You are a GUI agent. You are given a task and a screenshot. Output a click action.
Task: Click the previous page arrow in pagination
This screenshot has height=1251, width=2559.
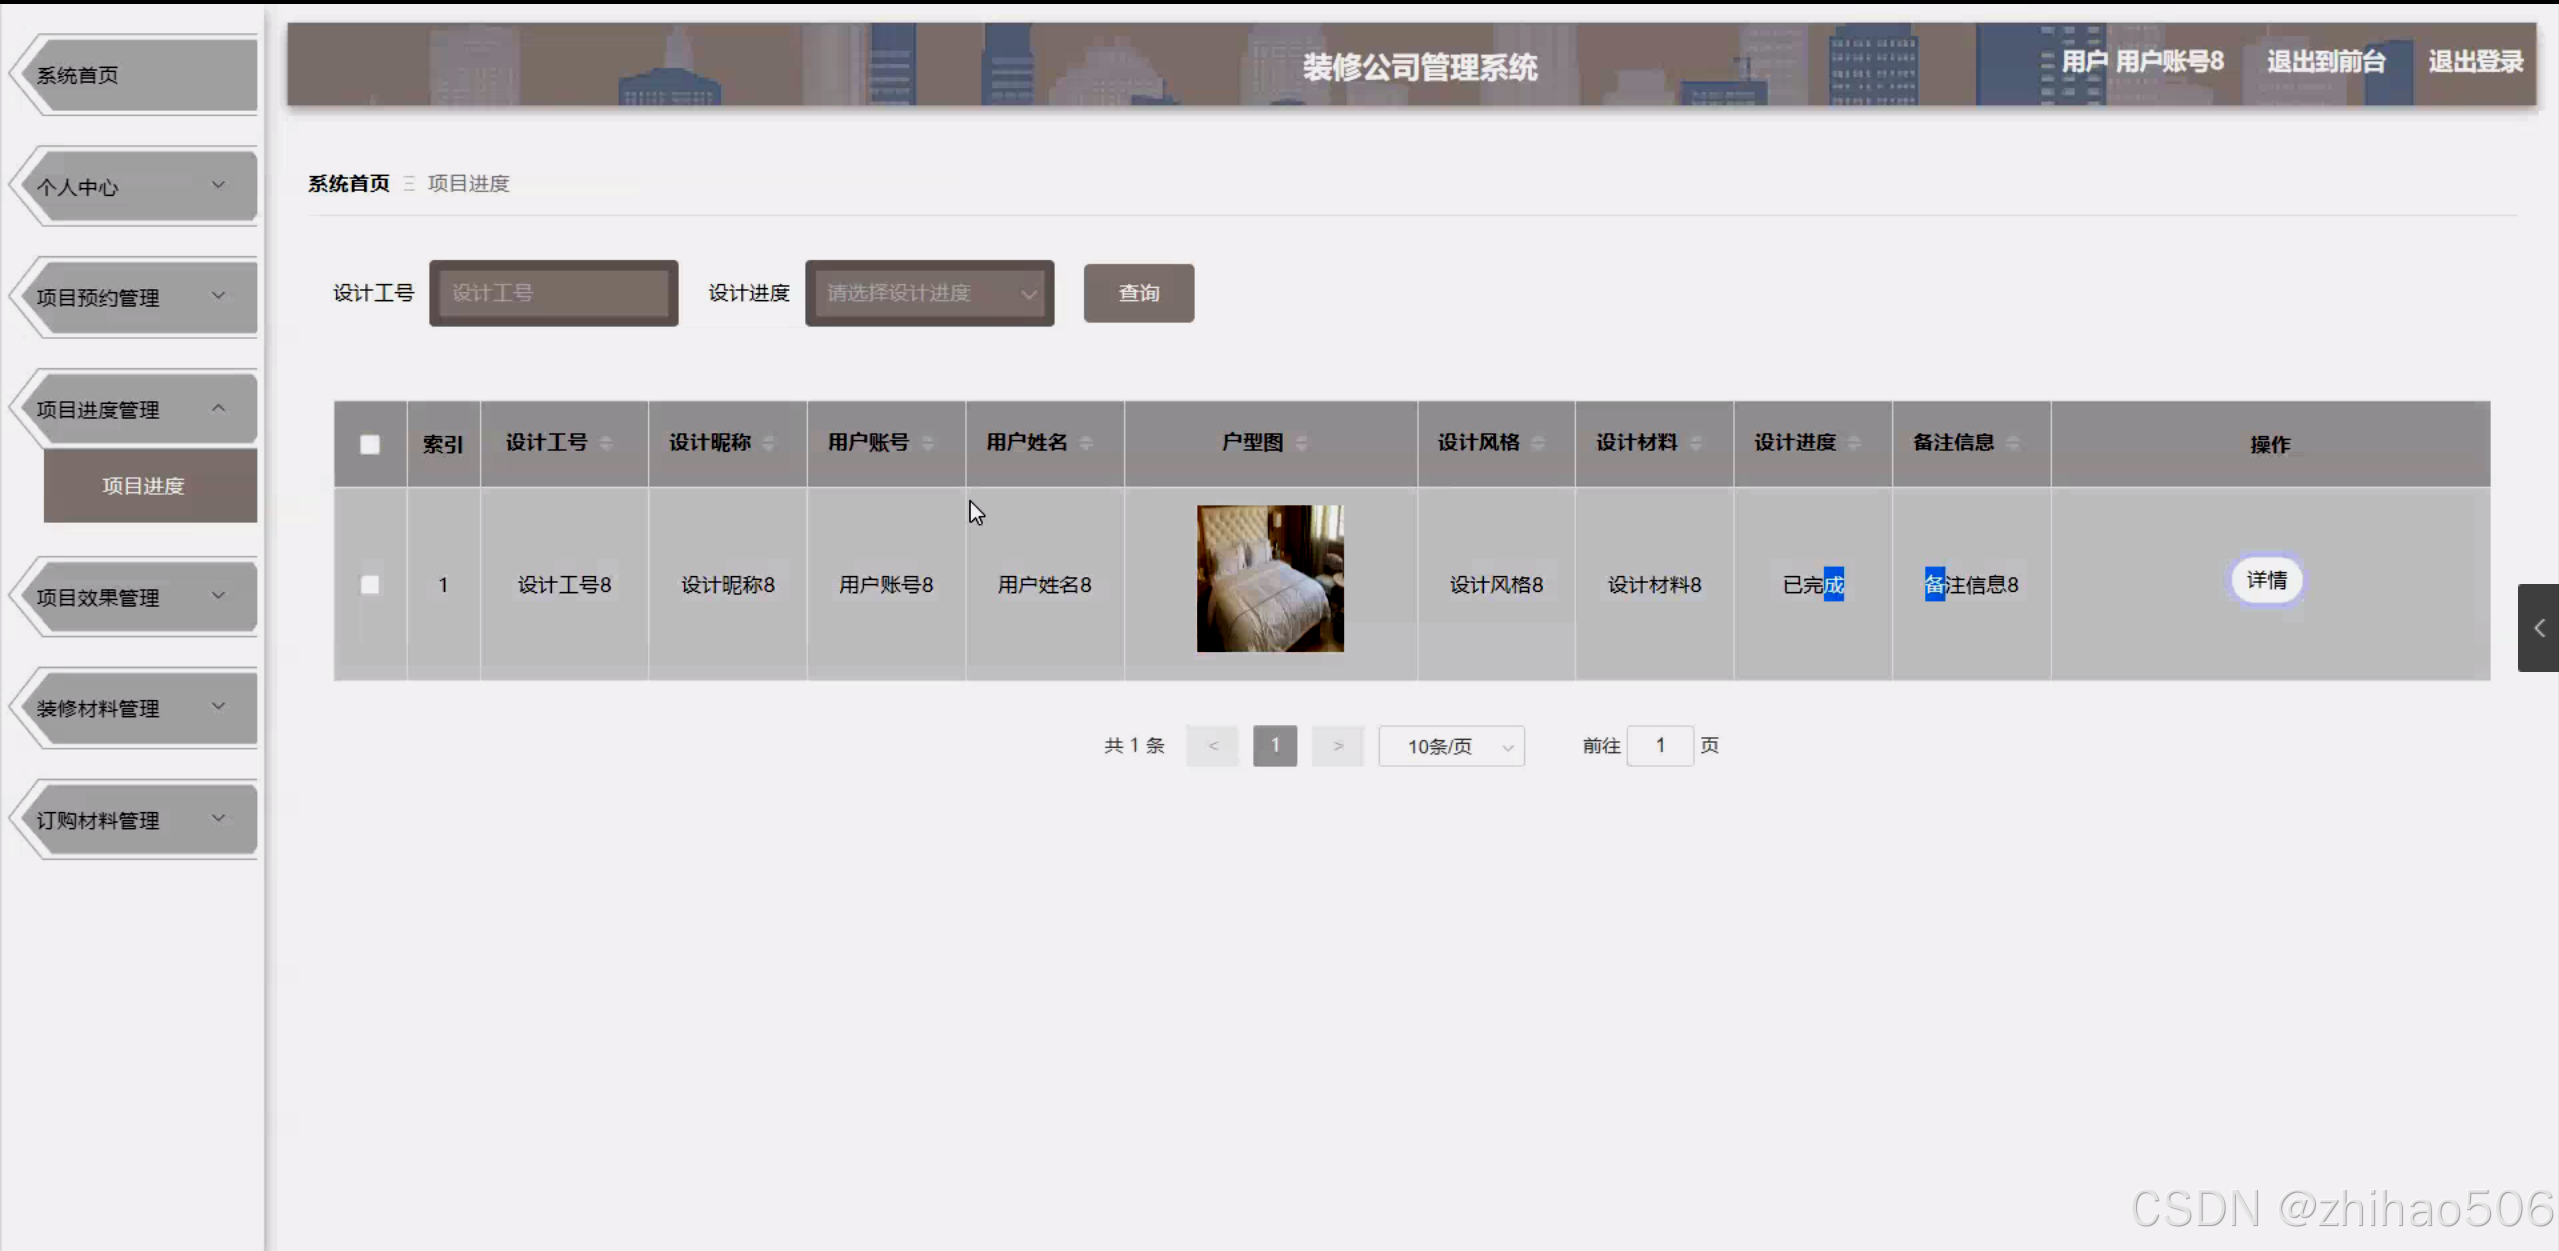coord(1212,745)
